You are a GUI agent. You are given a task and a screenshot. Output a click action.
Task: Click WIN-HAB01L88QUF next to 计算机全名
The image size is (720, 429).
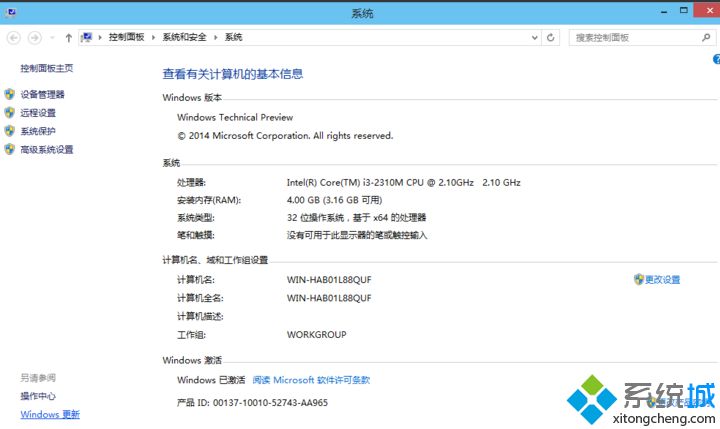click(x=329, y=298)
